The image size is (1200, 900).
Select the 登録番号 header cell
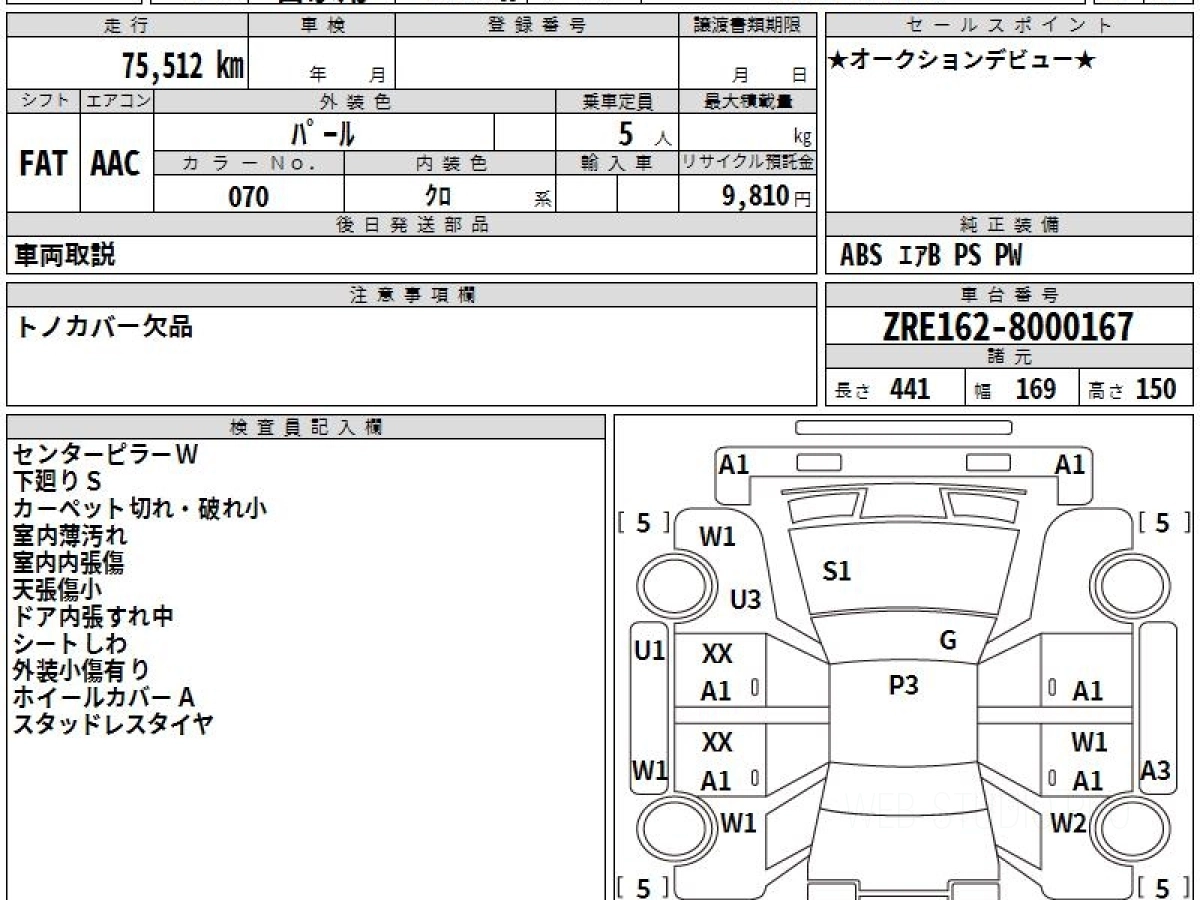pyautogui.click(x=537, y=26)
